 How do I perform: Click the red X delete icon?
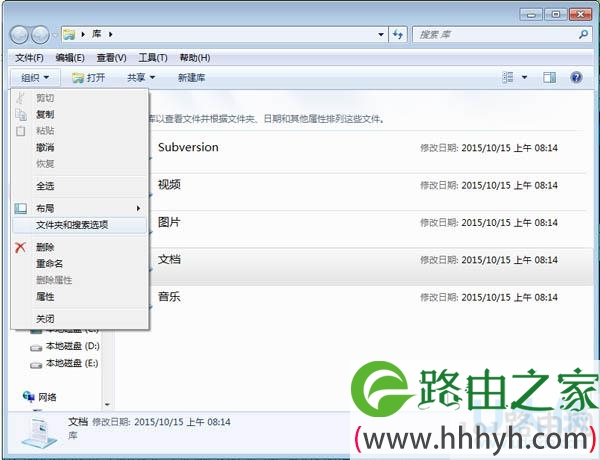point(20,247)
